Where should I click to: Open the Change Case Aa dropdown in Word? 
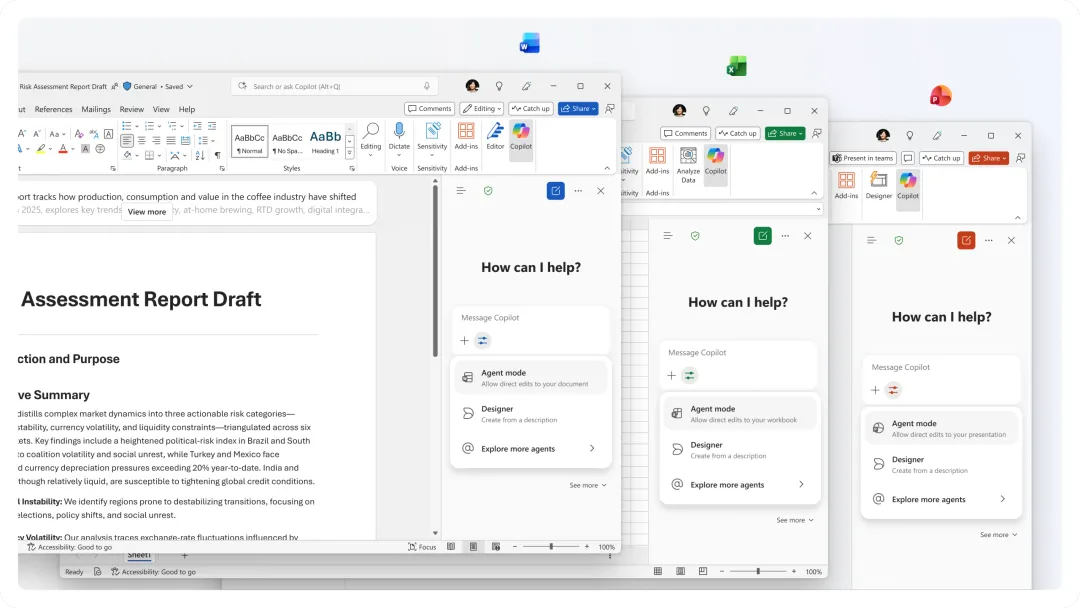[x=58, y=134]
